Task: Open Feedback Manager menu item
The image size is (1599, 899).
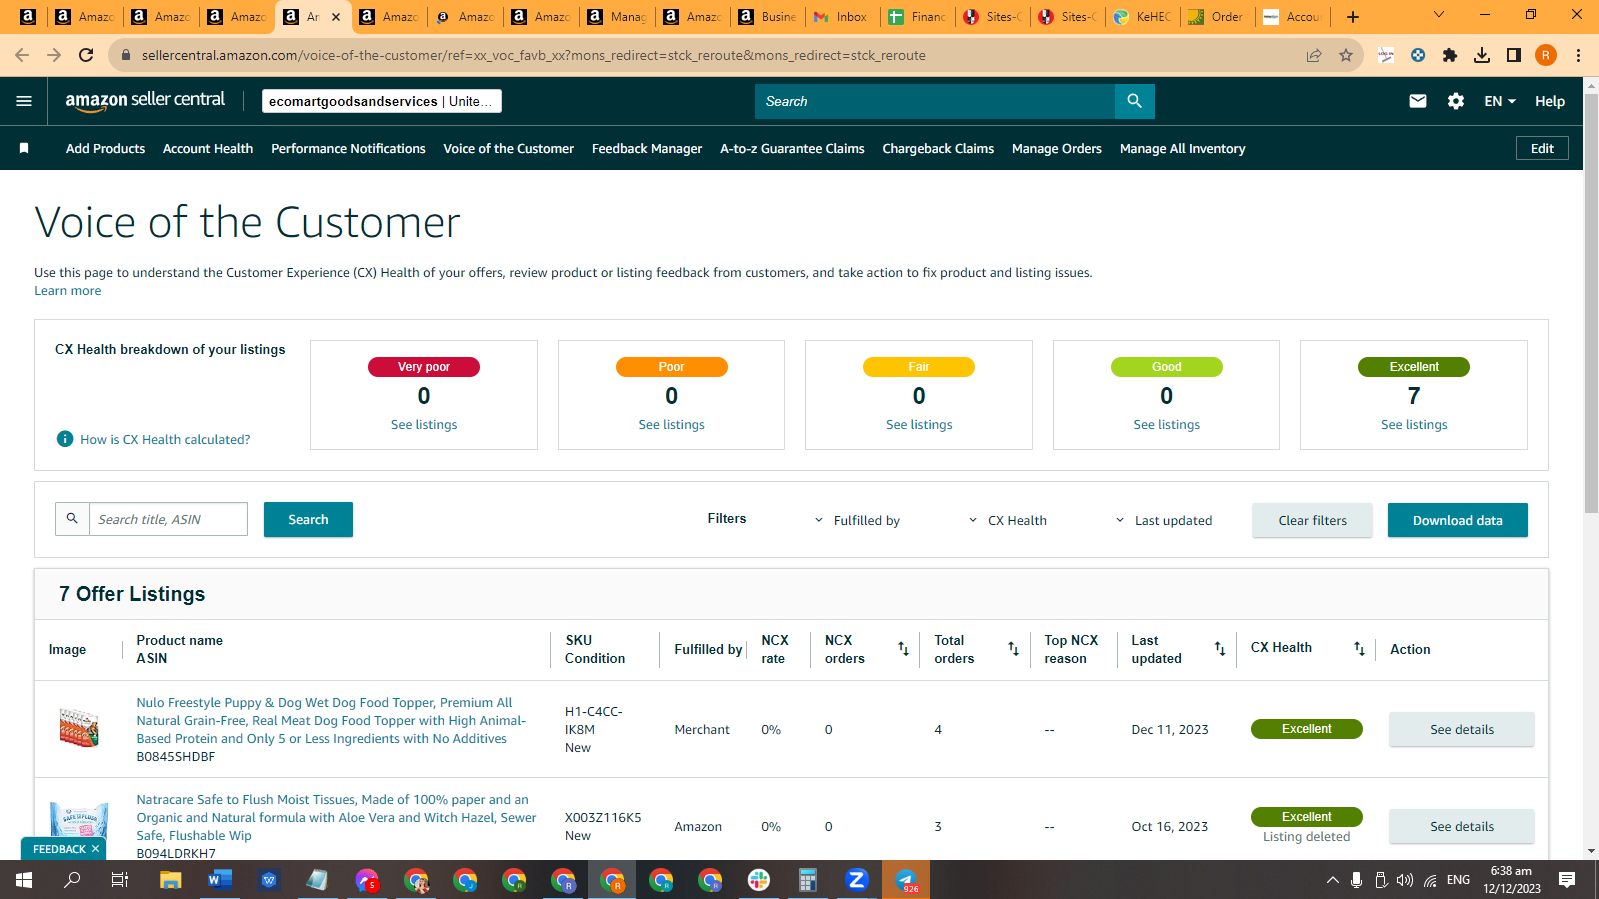Action: coord(647,148)
